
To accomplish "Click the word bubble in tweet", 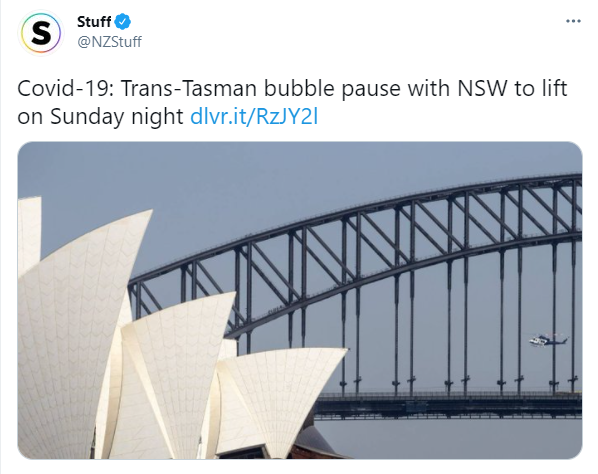I will point(299,88).
